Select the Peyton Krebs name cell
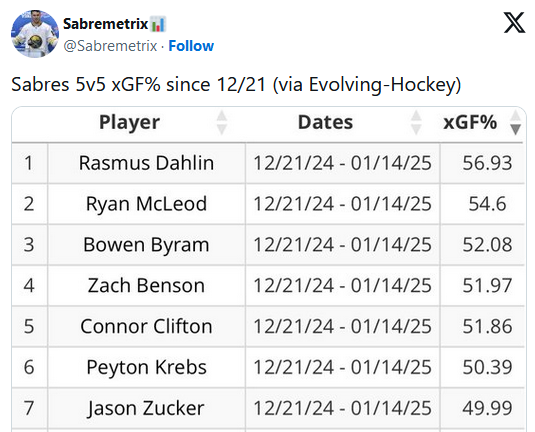535x432 pixels. (146, 367)
